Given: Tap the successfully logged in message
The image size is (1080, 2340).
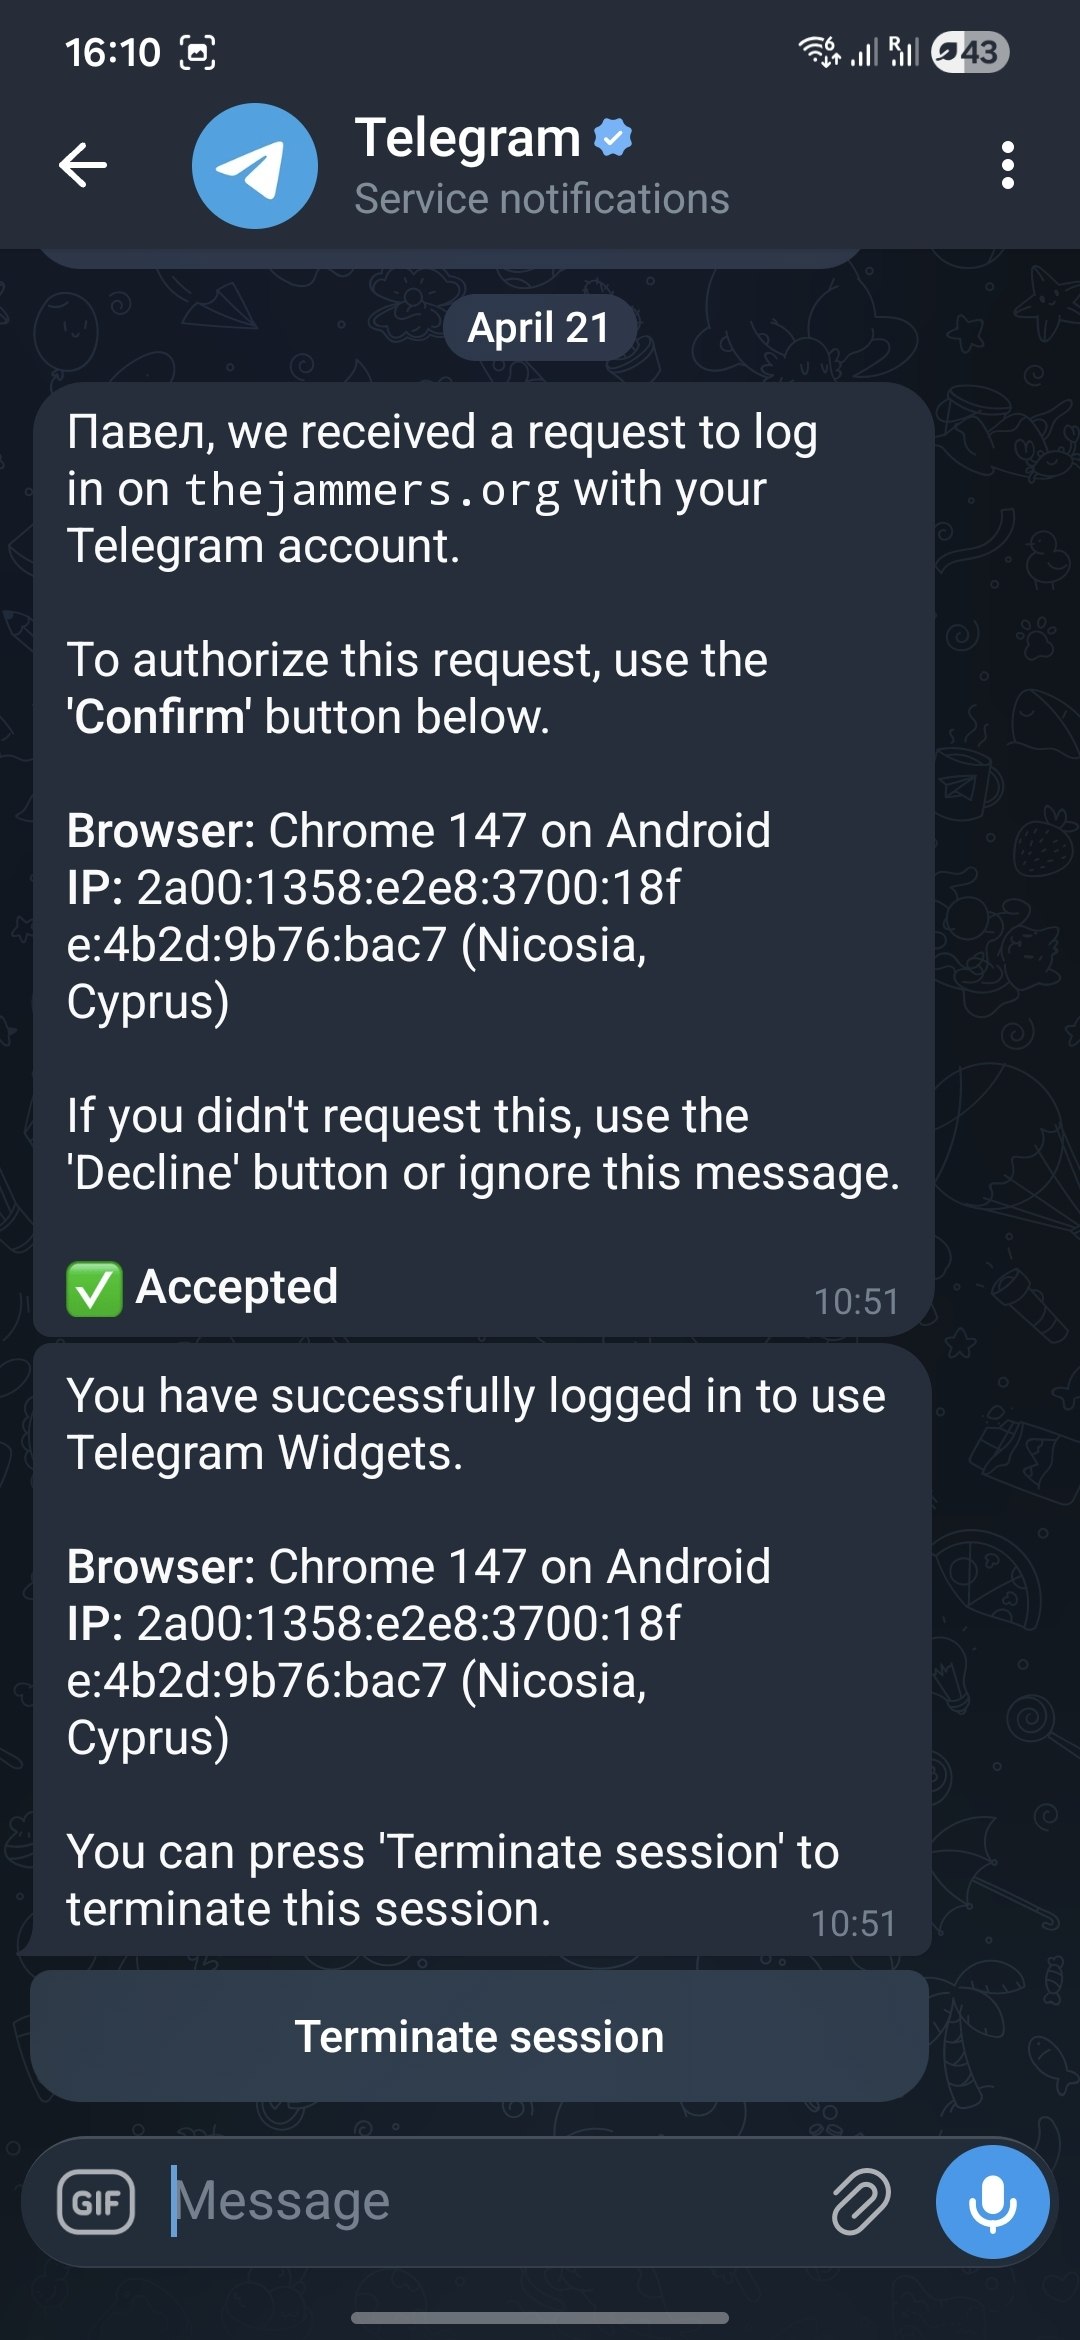Looking at the screenshot, I should tap(482, 1650).
